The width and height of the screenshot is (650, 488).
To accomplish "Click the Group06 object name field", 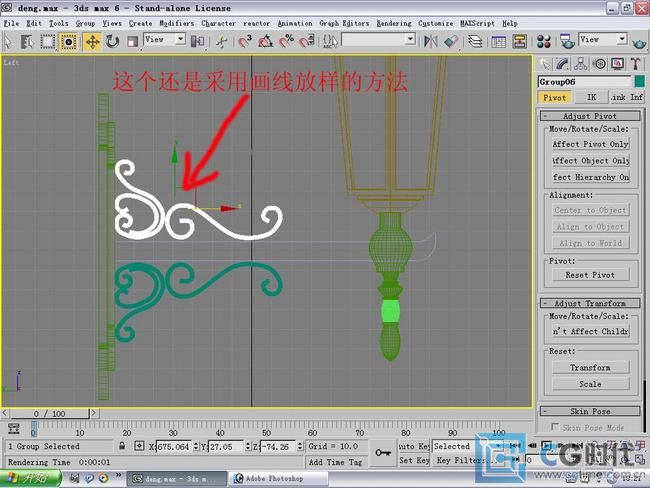I will tap(585, 82).
